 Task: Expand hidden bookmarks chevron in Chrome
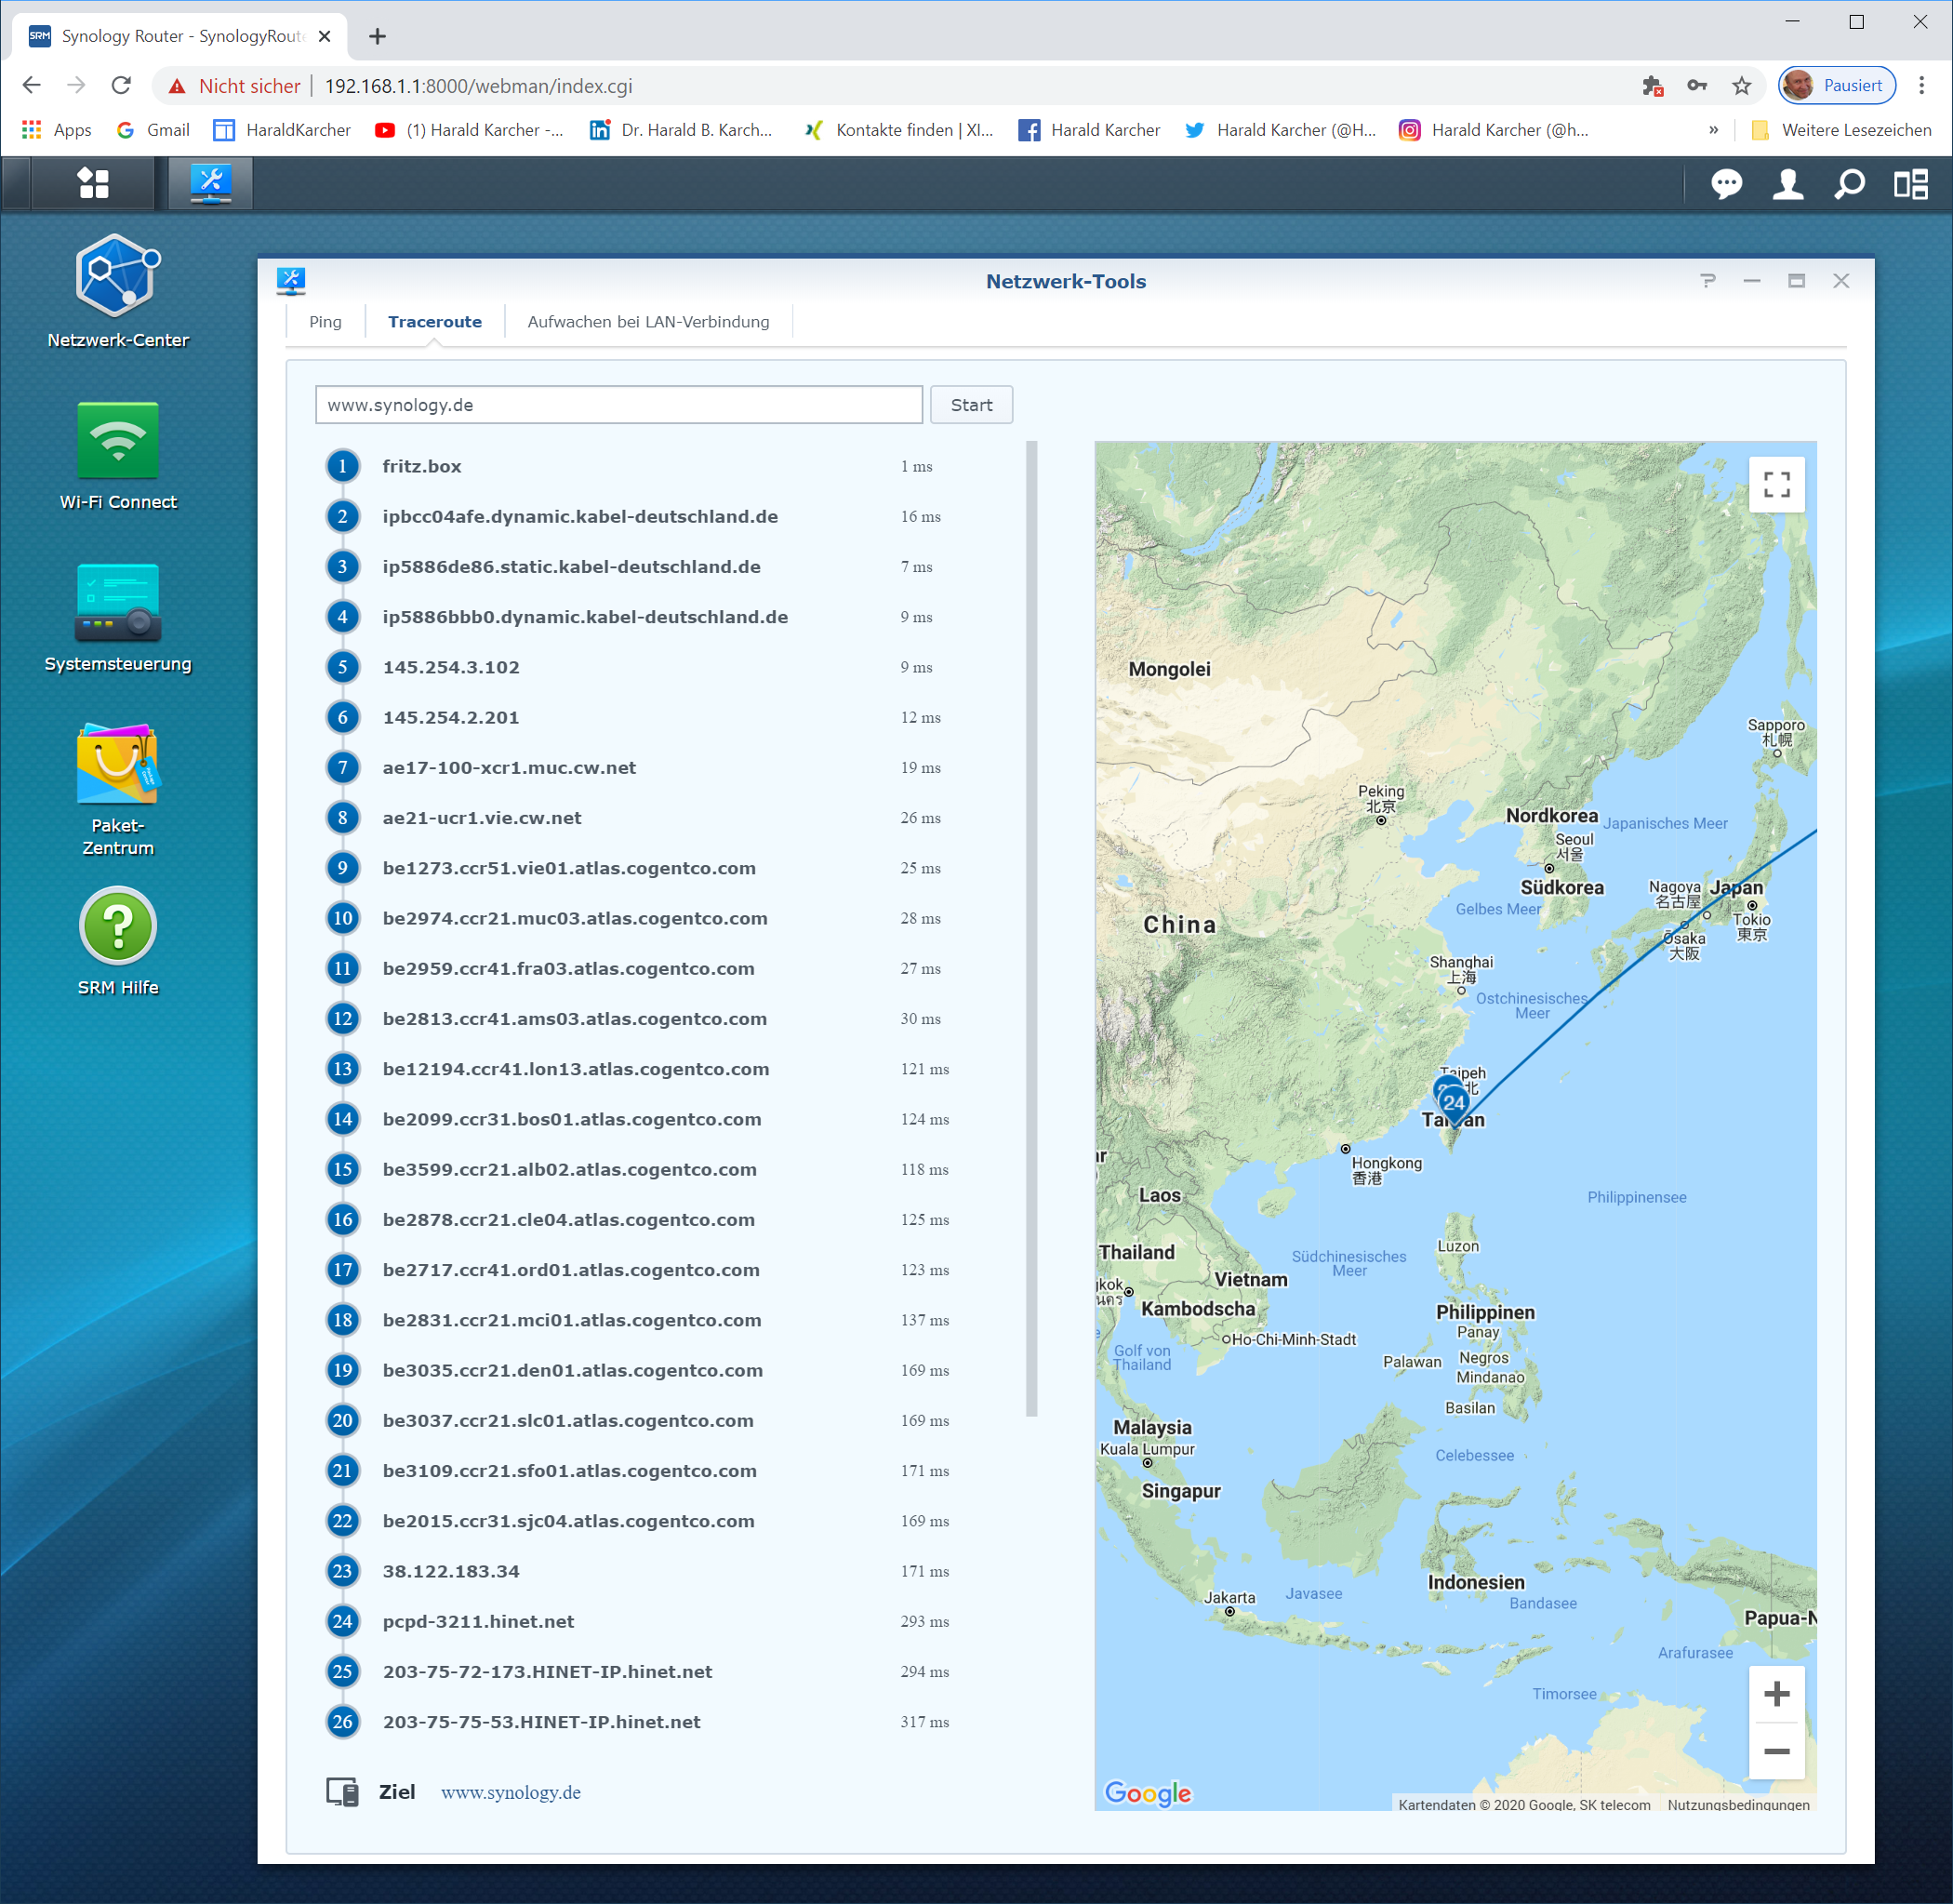1713,130
